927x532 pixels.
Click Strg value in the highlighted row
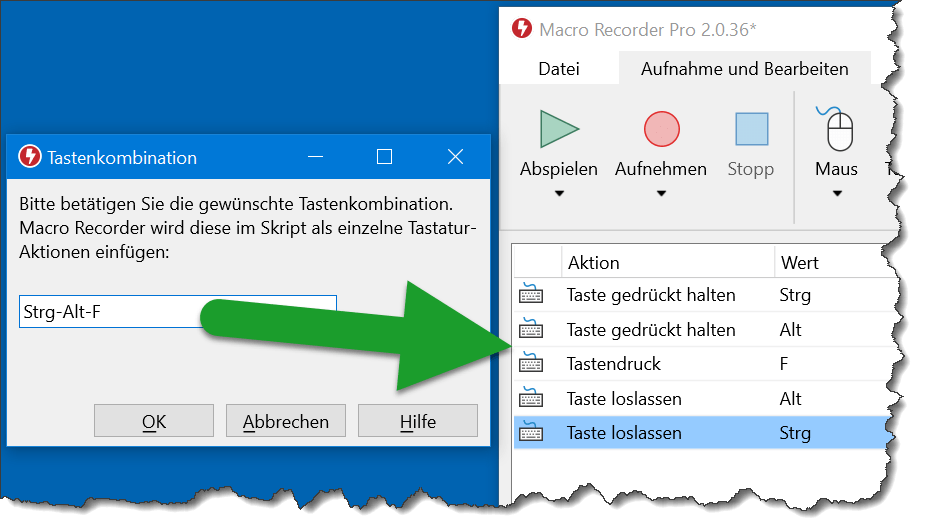point(795,433)
